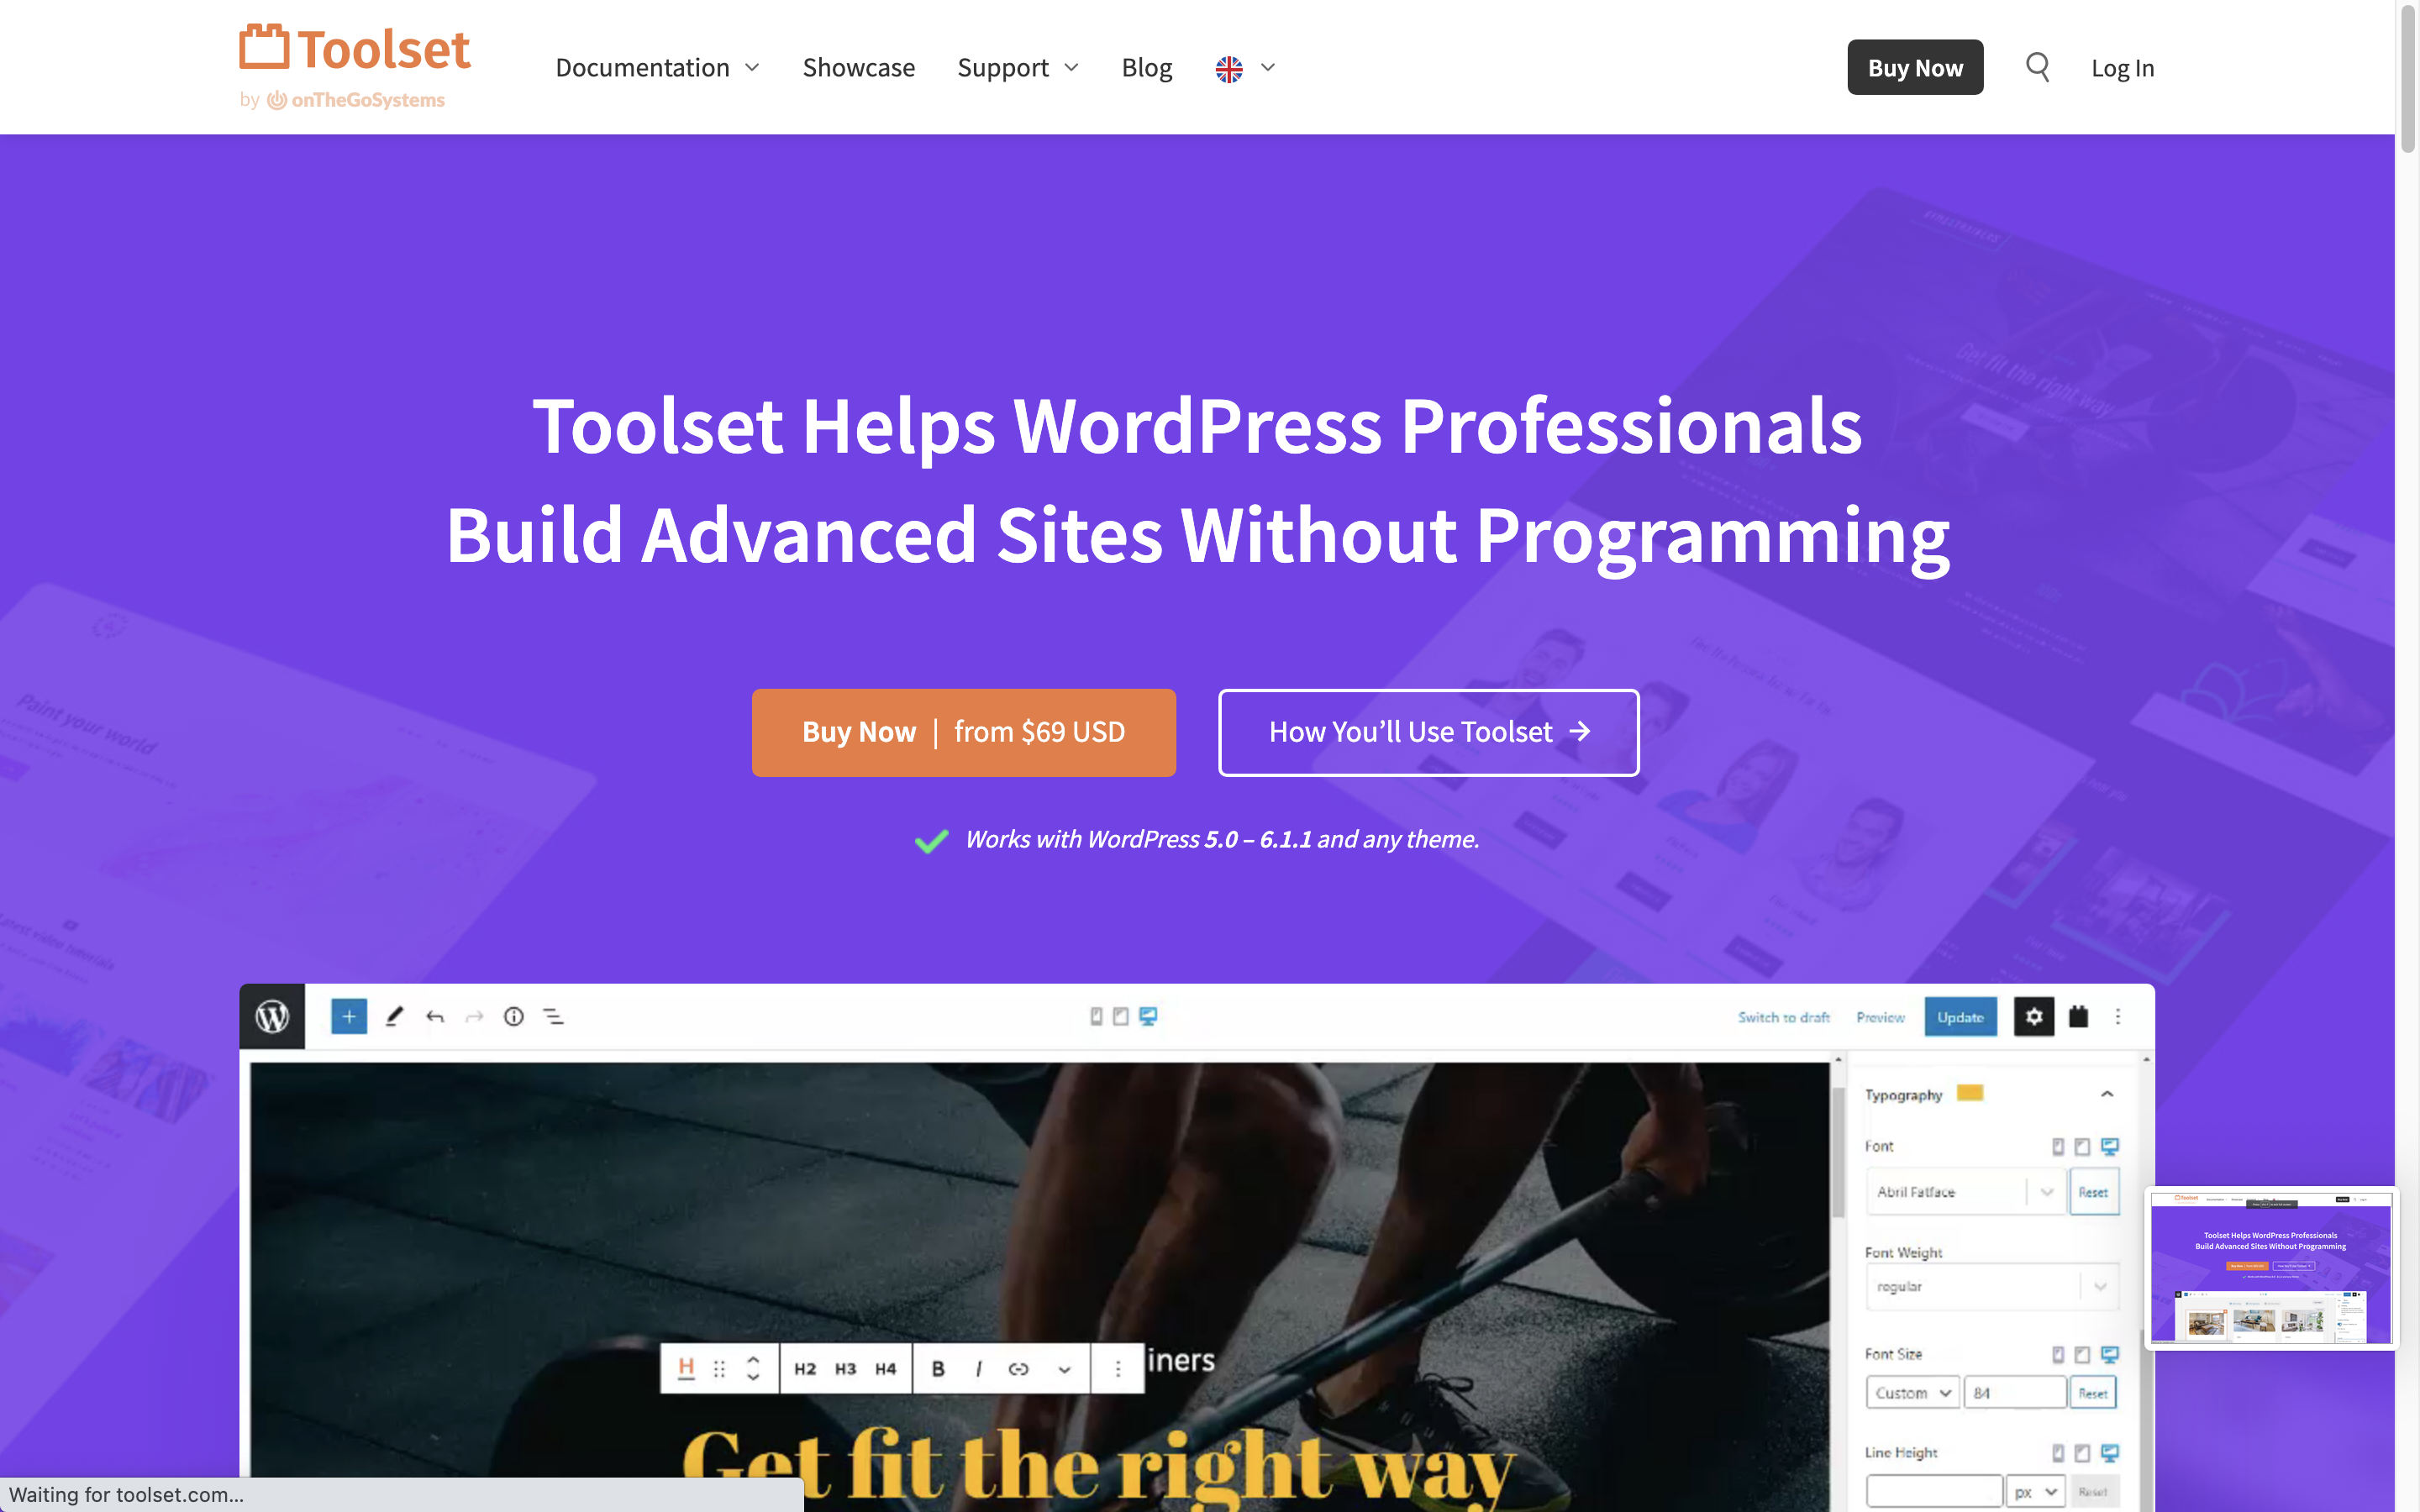
Task: Click How You'll Use Toolset button
Action: tap(1427, 732)
